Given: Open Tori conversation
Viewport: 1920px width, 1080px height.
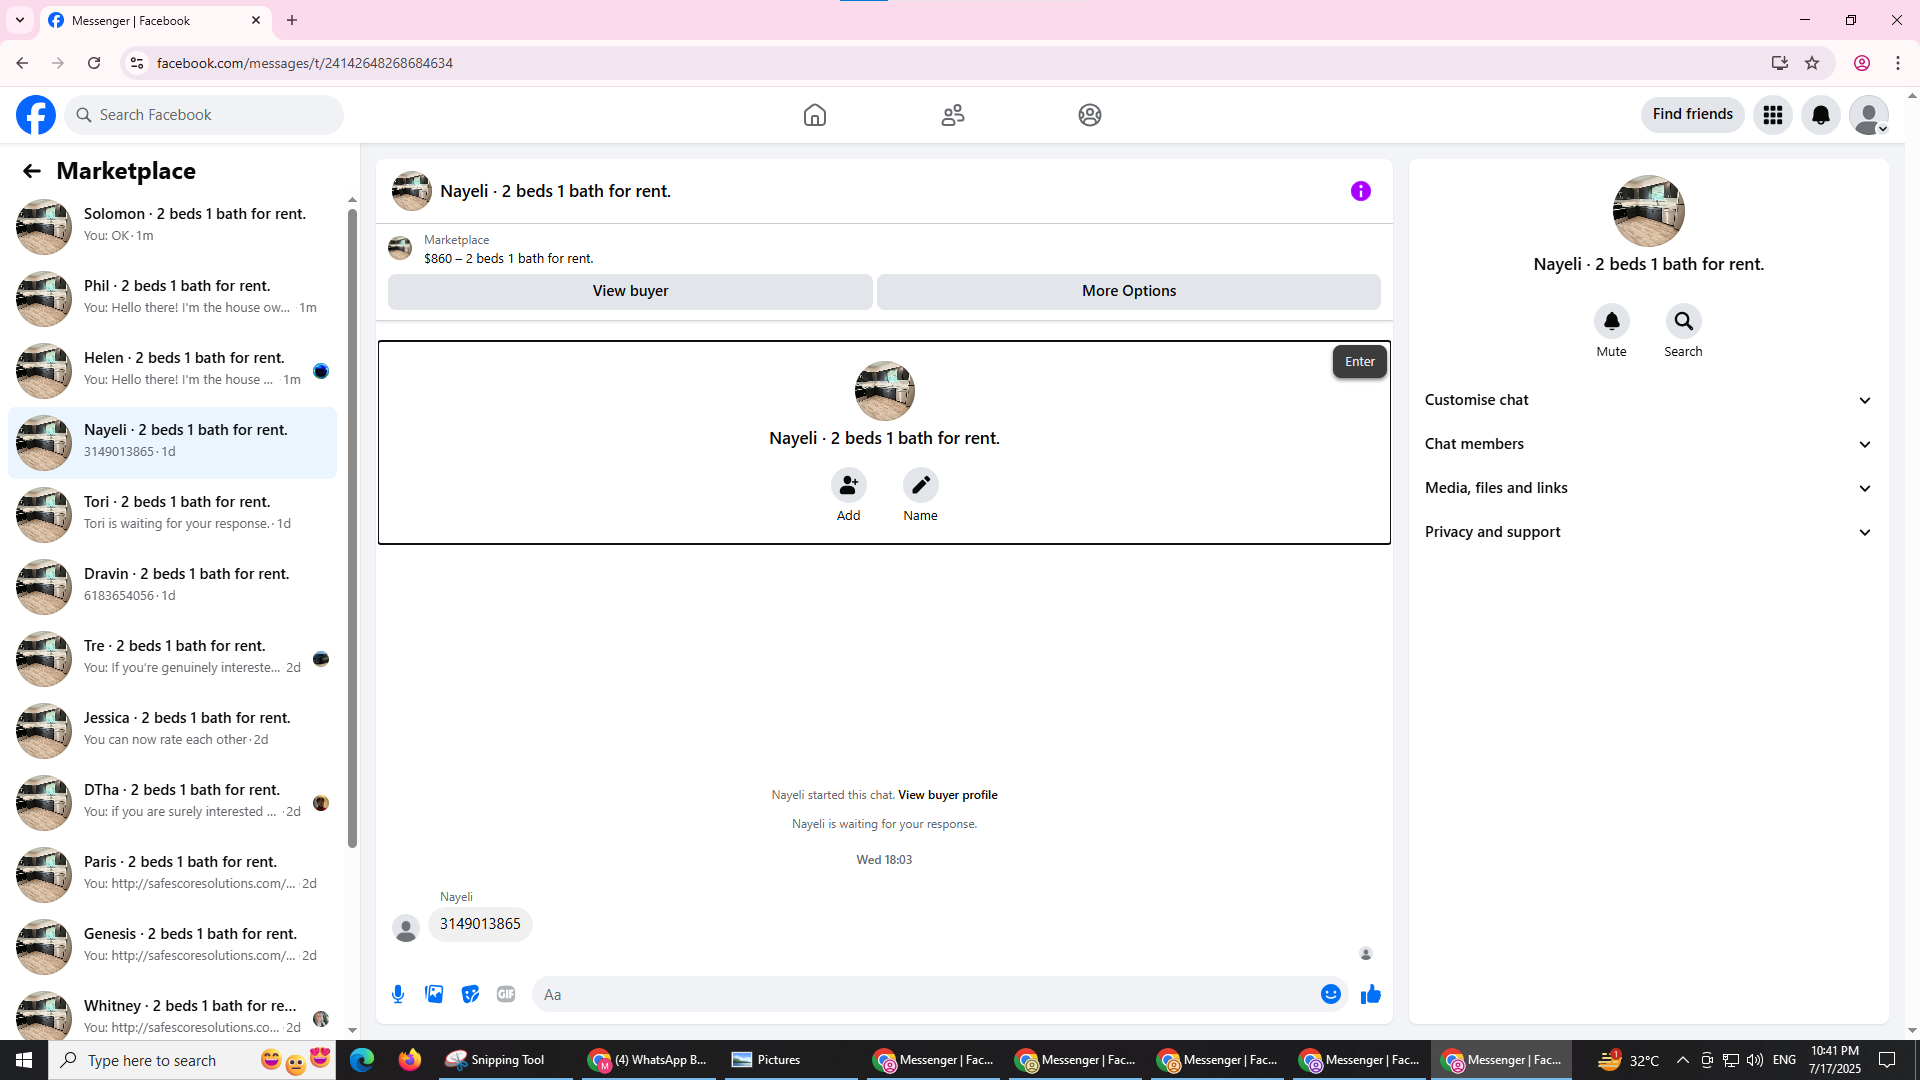Looking at the screenshot, I should tap(172, 514).
